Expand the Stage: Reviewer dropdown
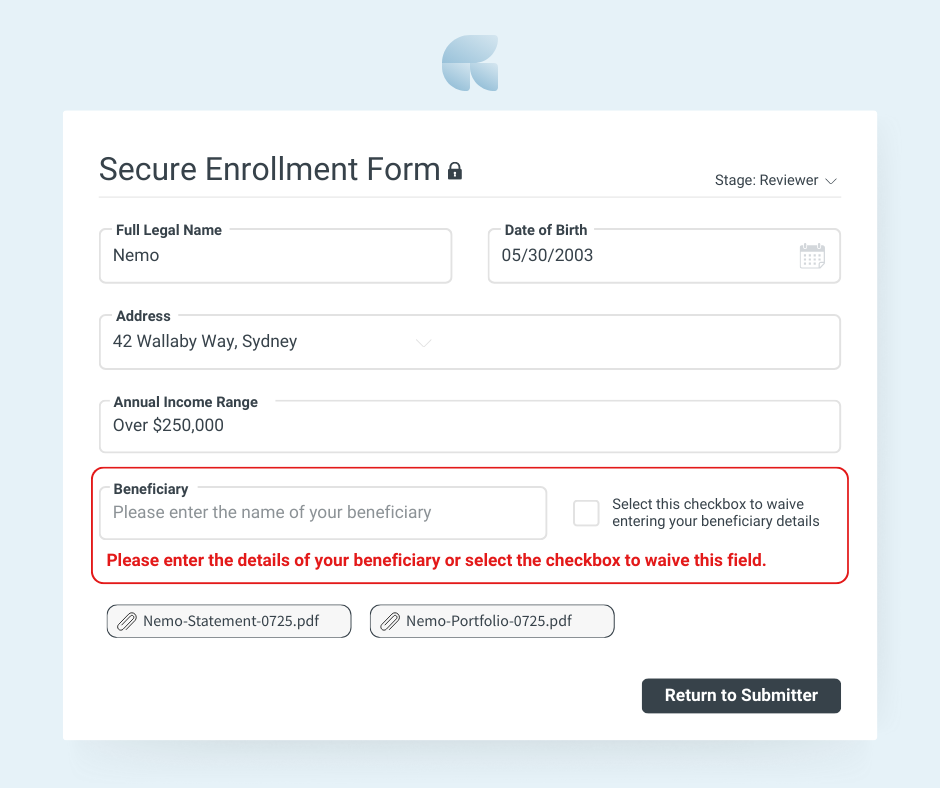The height and width of the screenshot is (788, 940). click(776, 181)
